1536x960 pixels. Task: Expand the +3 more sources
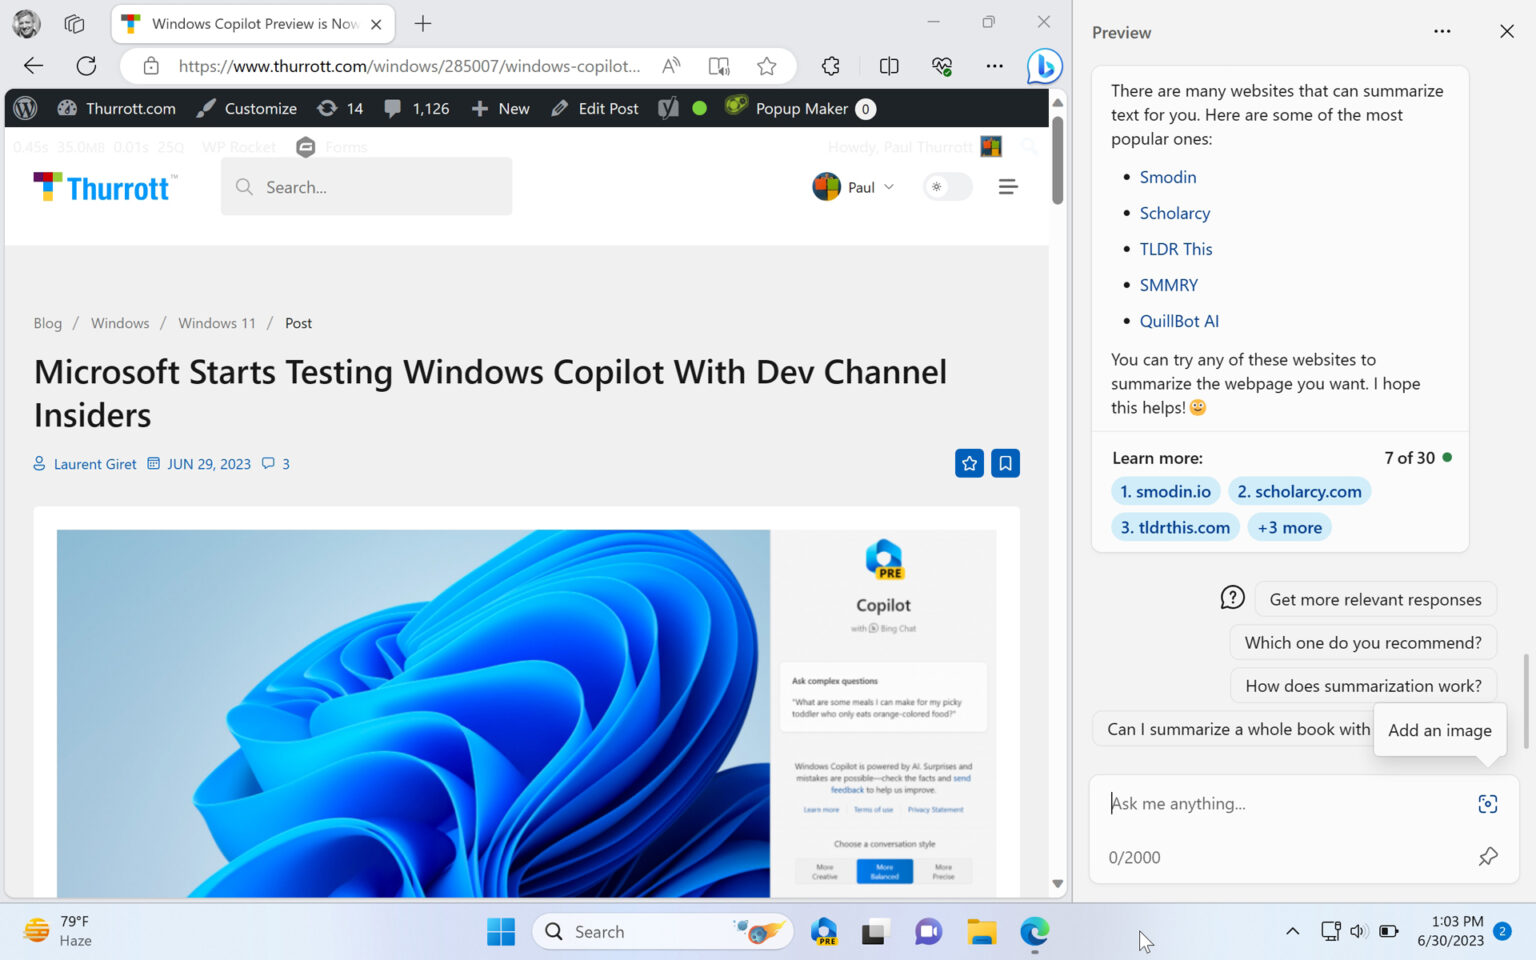pos(1290,527)
